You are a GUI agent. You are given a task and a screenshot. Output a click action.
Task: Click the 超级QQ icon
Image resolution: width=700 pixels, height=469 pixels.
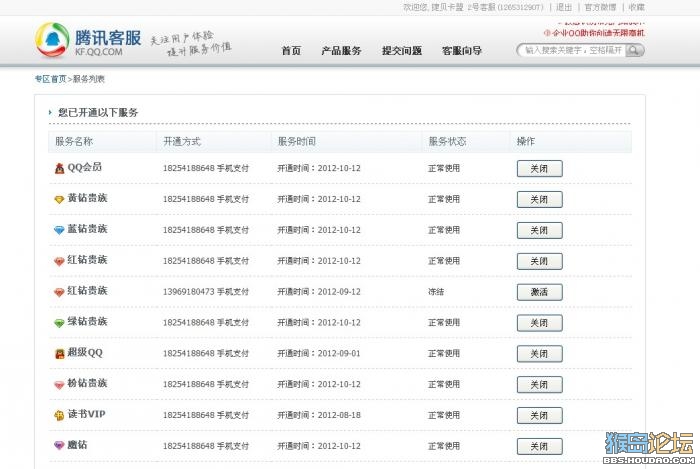click(59, 353)
